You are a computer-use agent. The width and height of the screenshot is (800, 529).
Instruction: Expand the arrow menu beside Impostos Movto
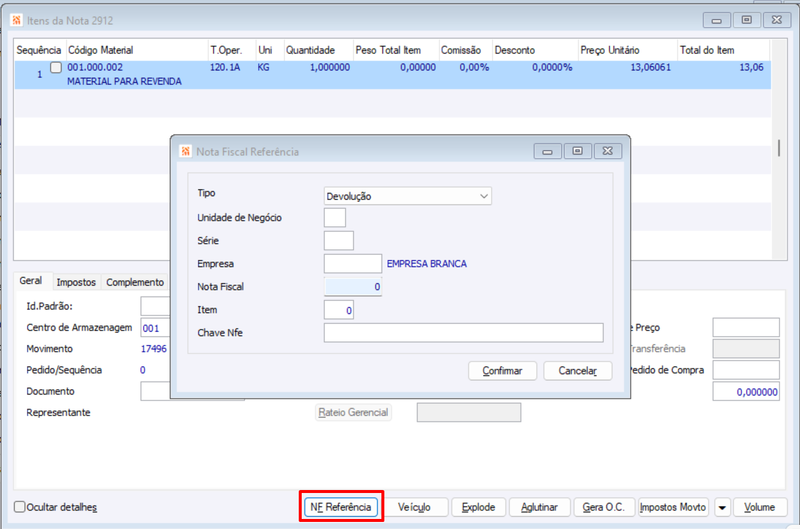[x=722, y=508]
